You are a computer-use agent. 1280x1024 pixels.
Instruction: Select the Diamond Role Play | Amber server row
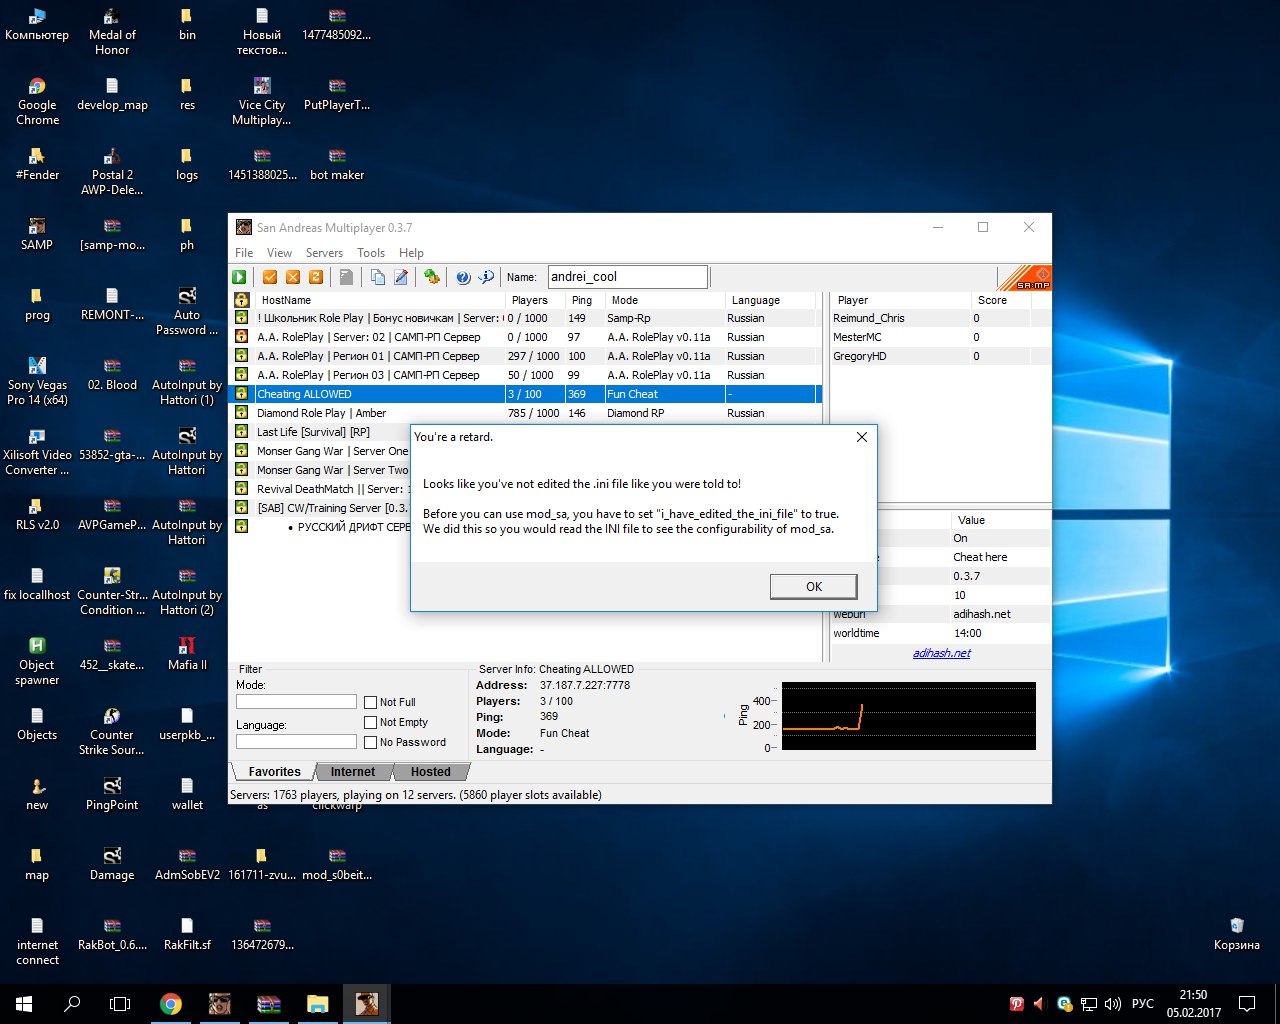coord(525,413)
